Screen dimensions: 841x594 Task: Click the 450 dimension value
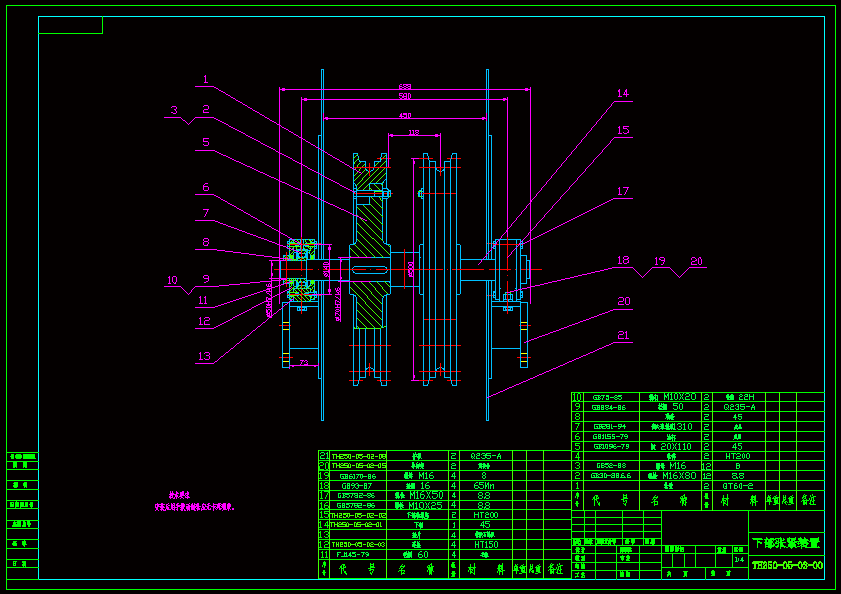(405, 115)
